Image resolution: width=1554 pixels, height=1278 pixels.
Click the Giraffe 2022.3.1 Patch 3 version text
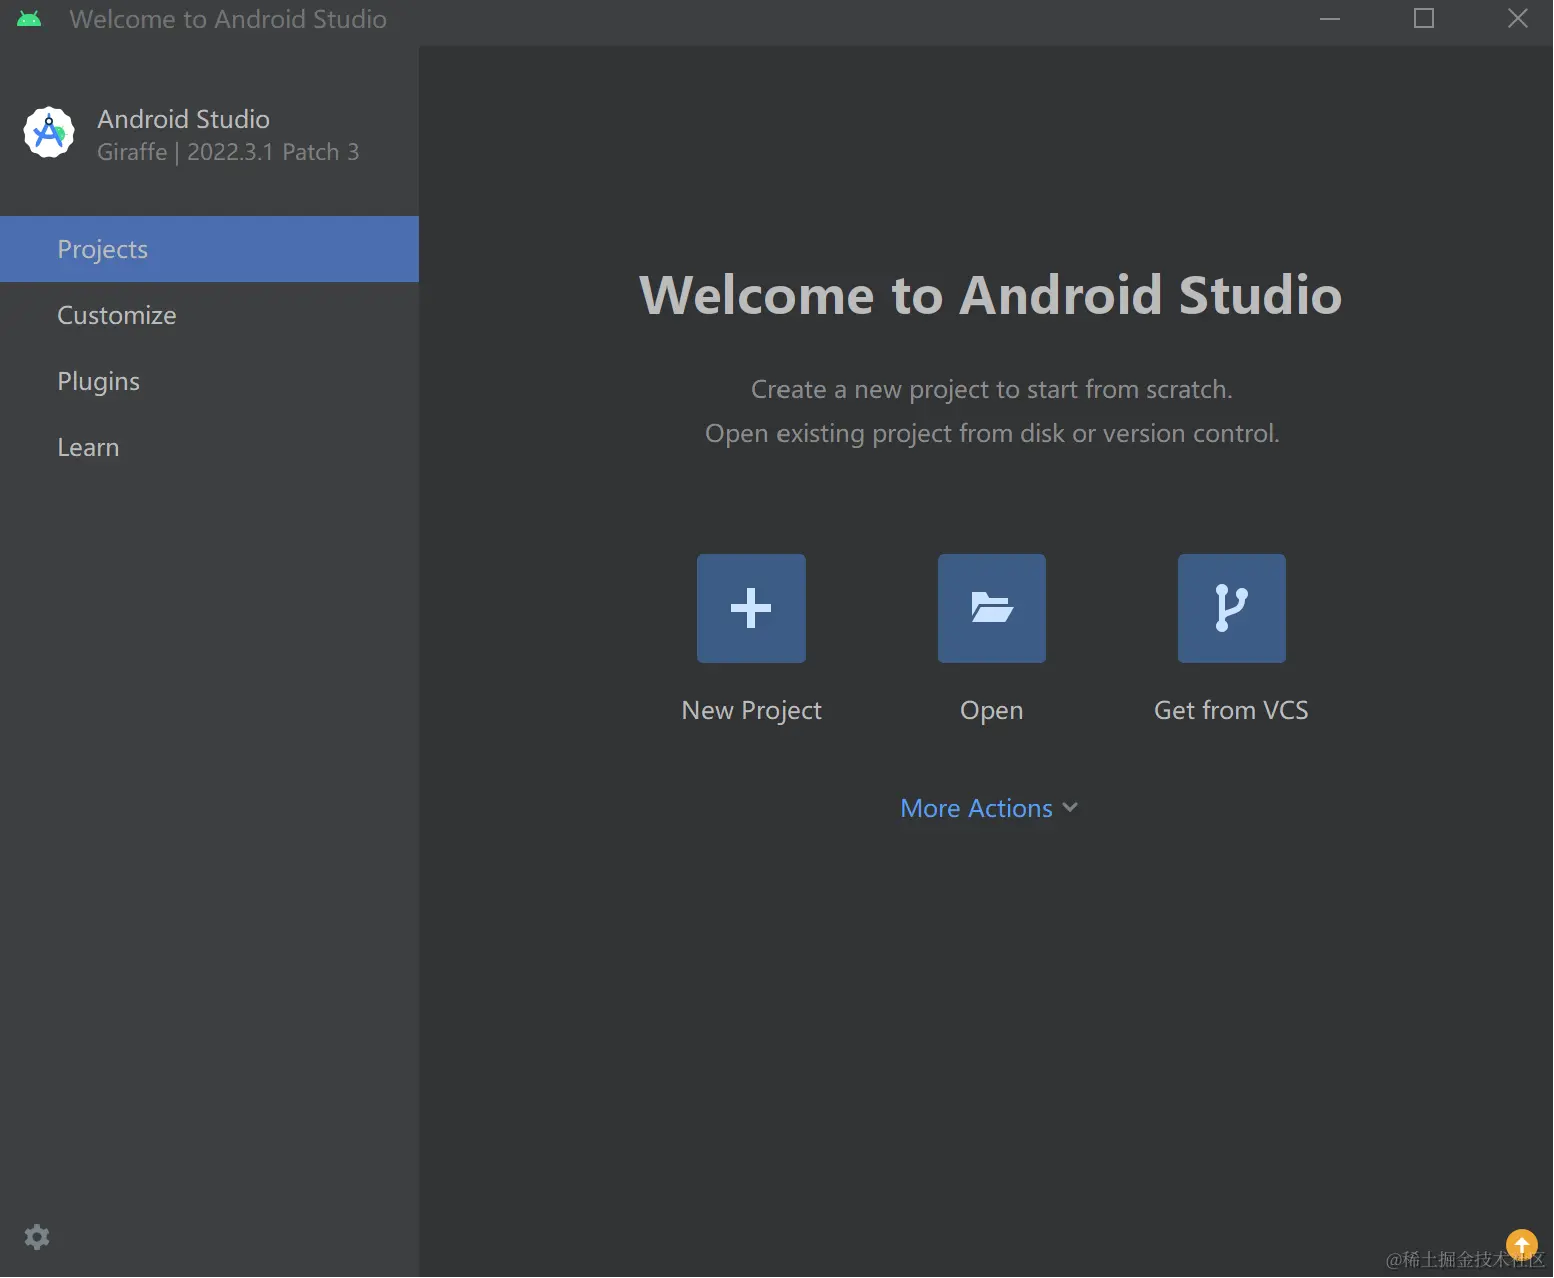pos(228,152)
